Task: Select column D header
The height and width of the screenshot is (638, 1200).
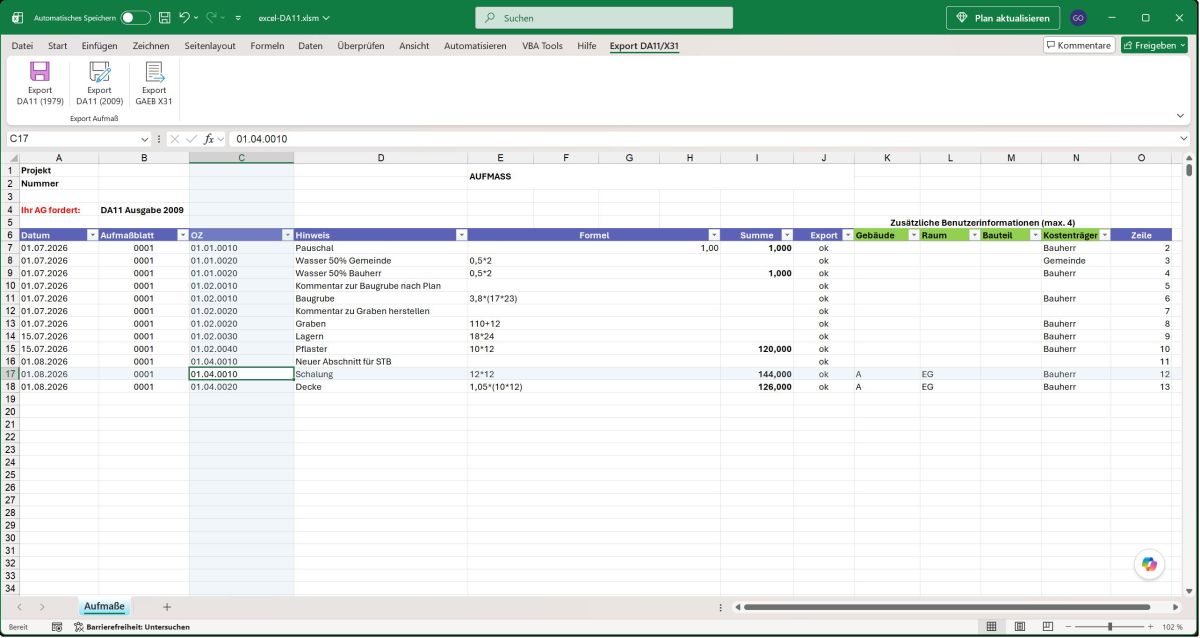Action: pyautogui.click(x=381, y=158)
